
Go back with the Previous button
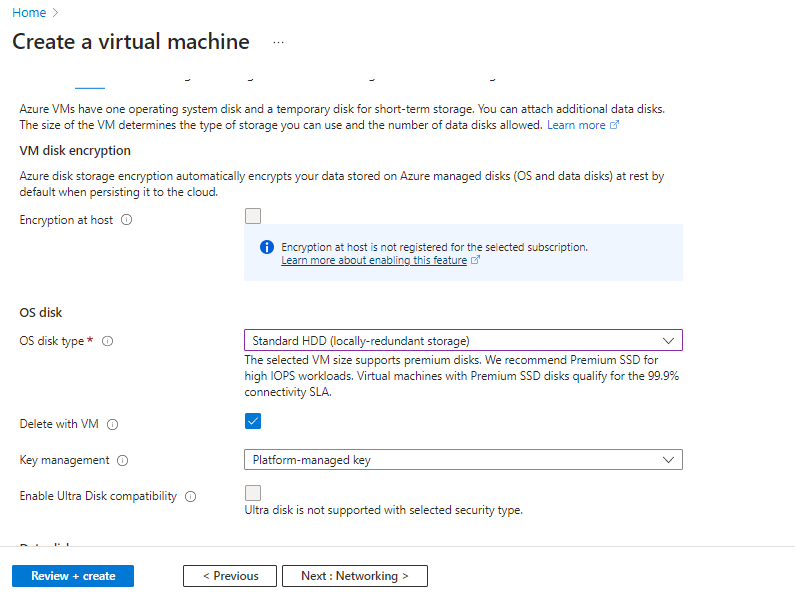pos(230,576)
